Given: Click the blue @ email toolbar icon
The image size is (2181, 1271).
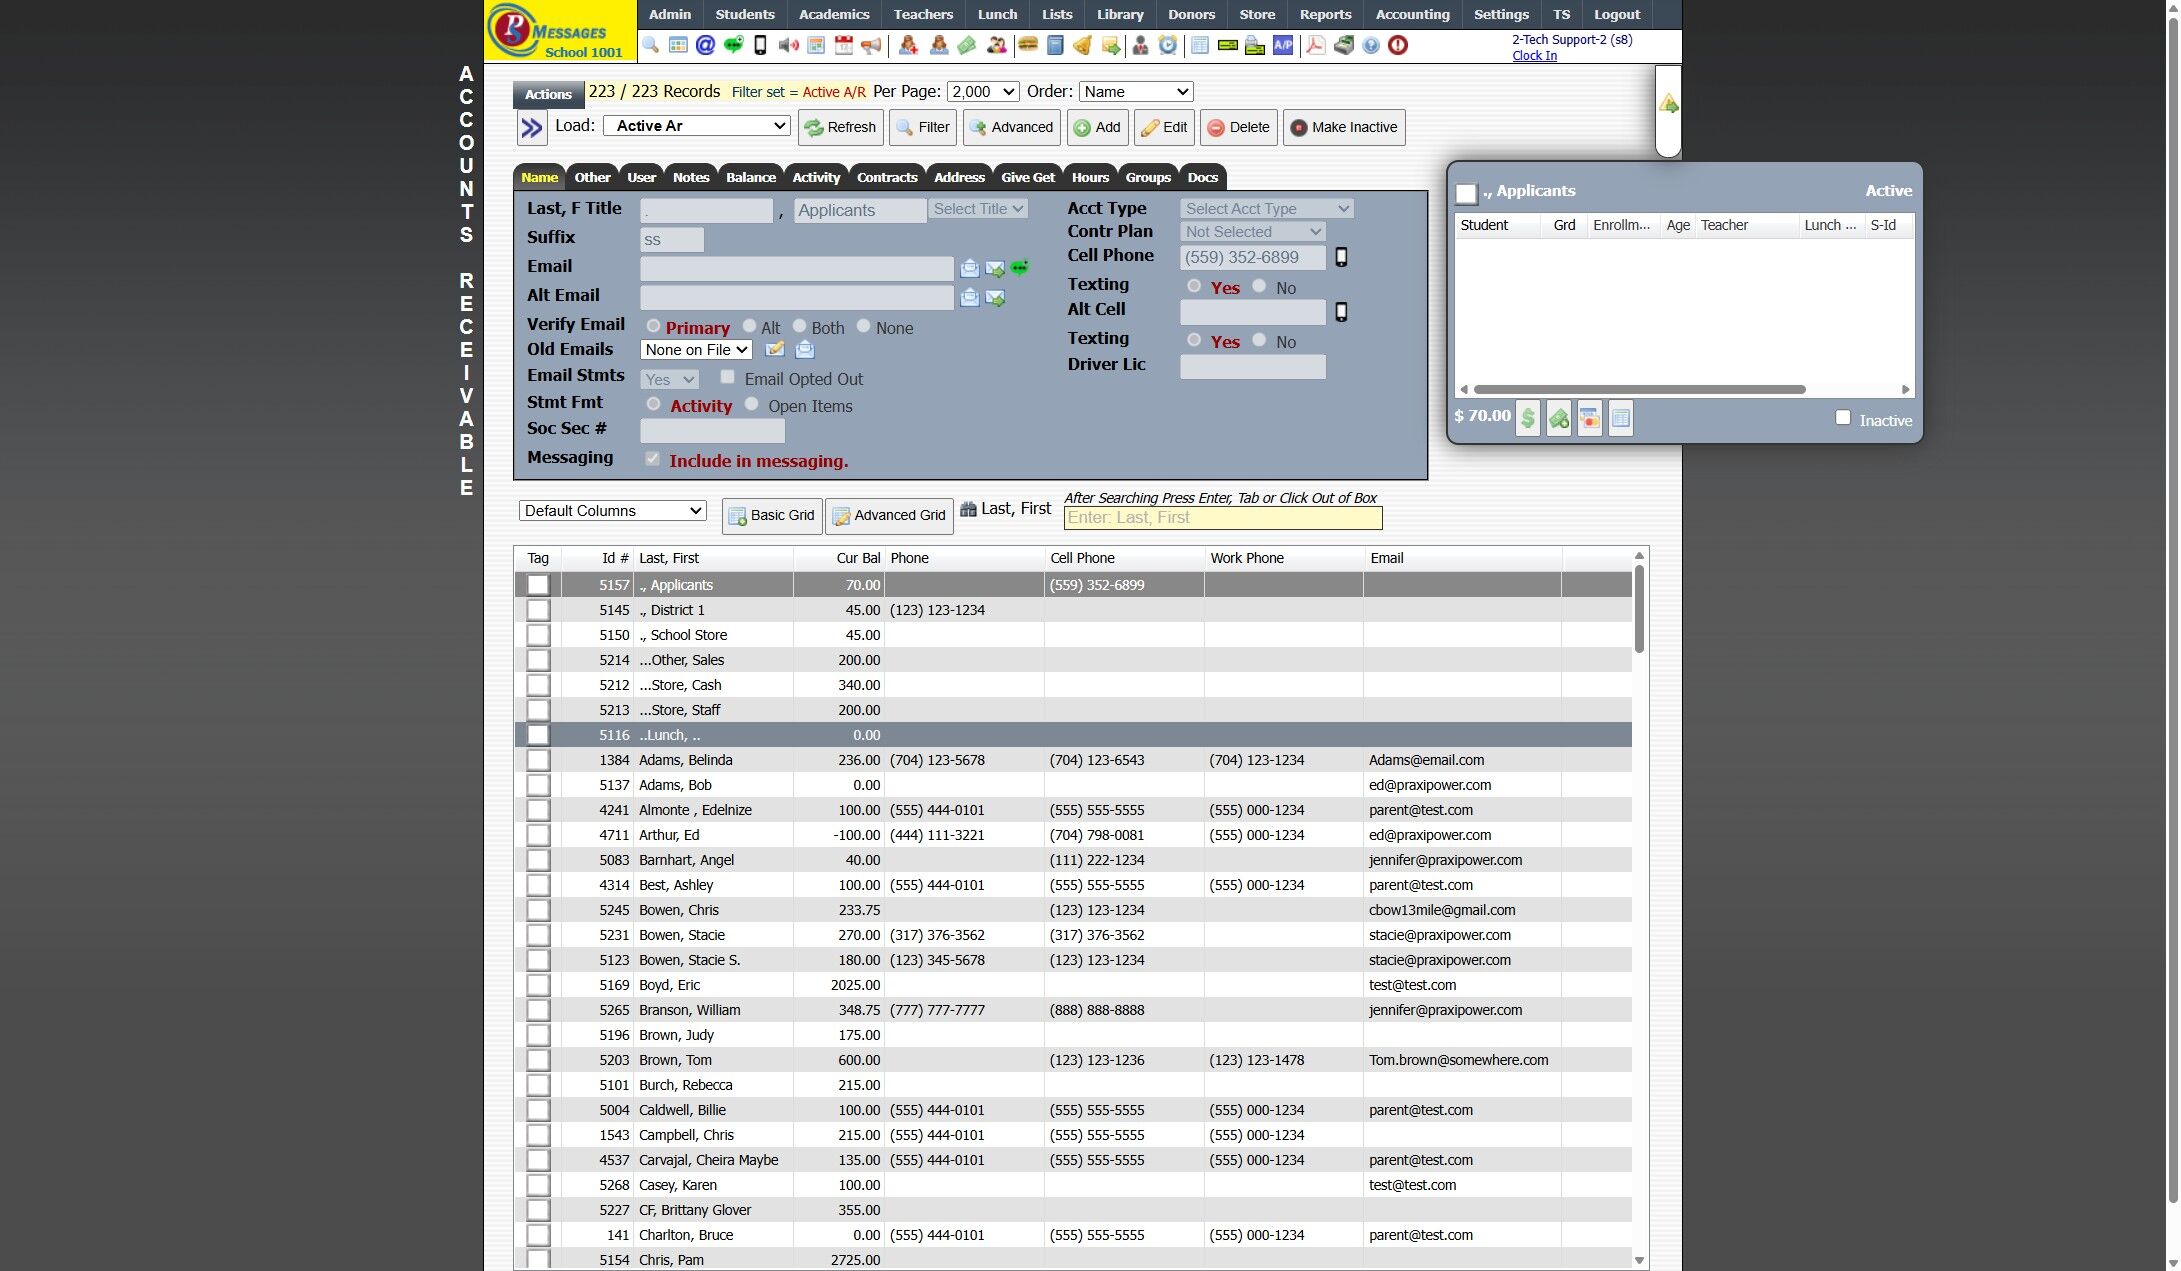Looking at the screenshot, I should point(705,45).
